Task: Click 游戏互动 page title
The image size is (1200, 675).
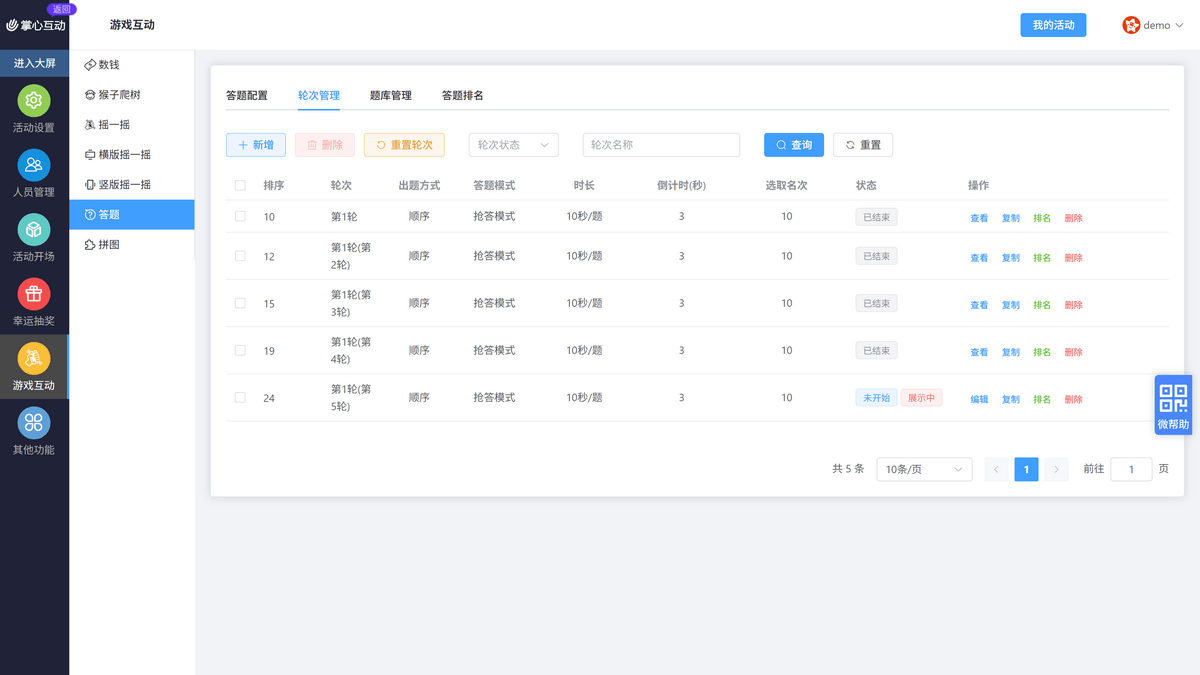Action: pos(132,25)
